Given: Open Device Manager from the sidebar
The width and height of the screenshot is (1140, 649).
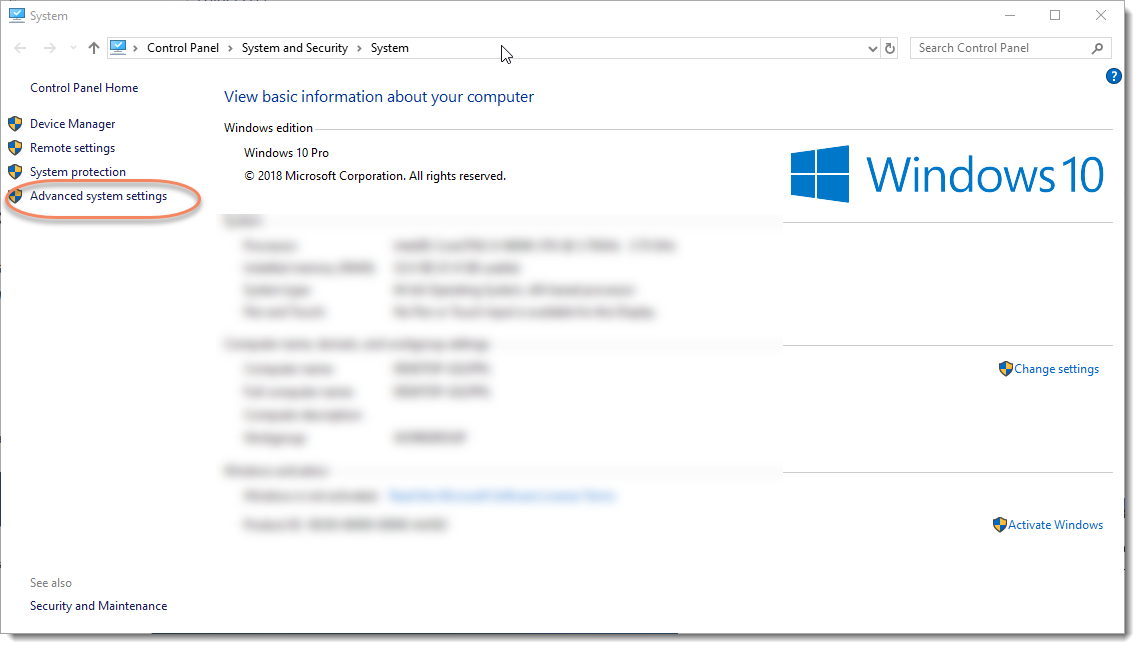Looking at the screenshot, I should [x=72, y=124].
